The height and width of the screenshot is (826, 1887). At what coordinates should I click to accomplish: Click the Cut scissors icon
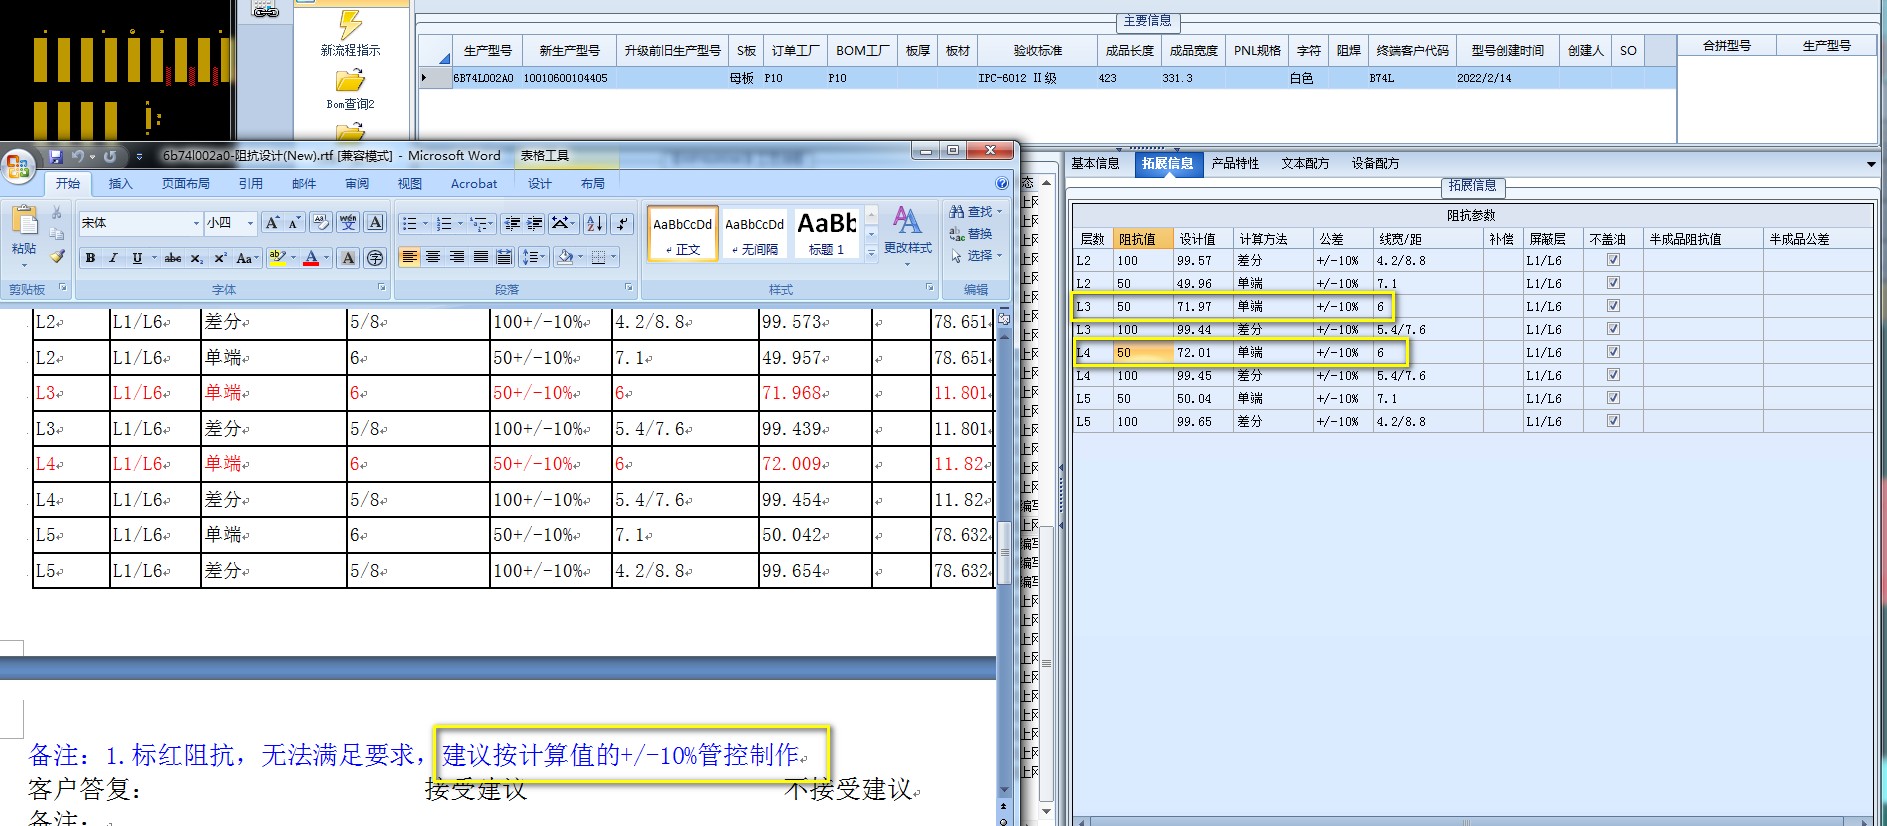[x=57, y=213]
